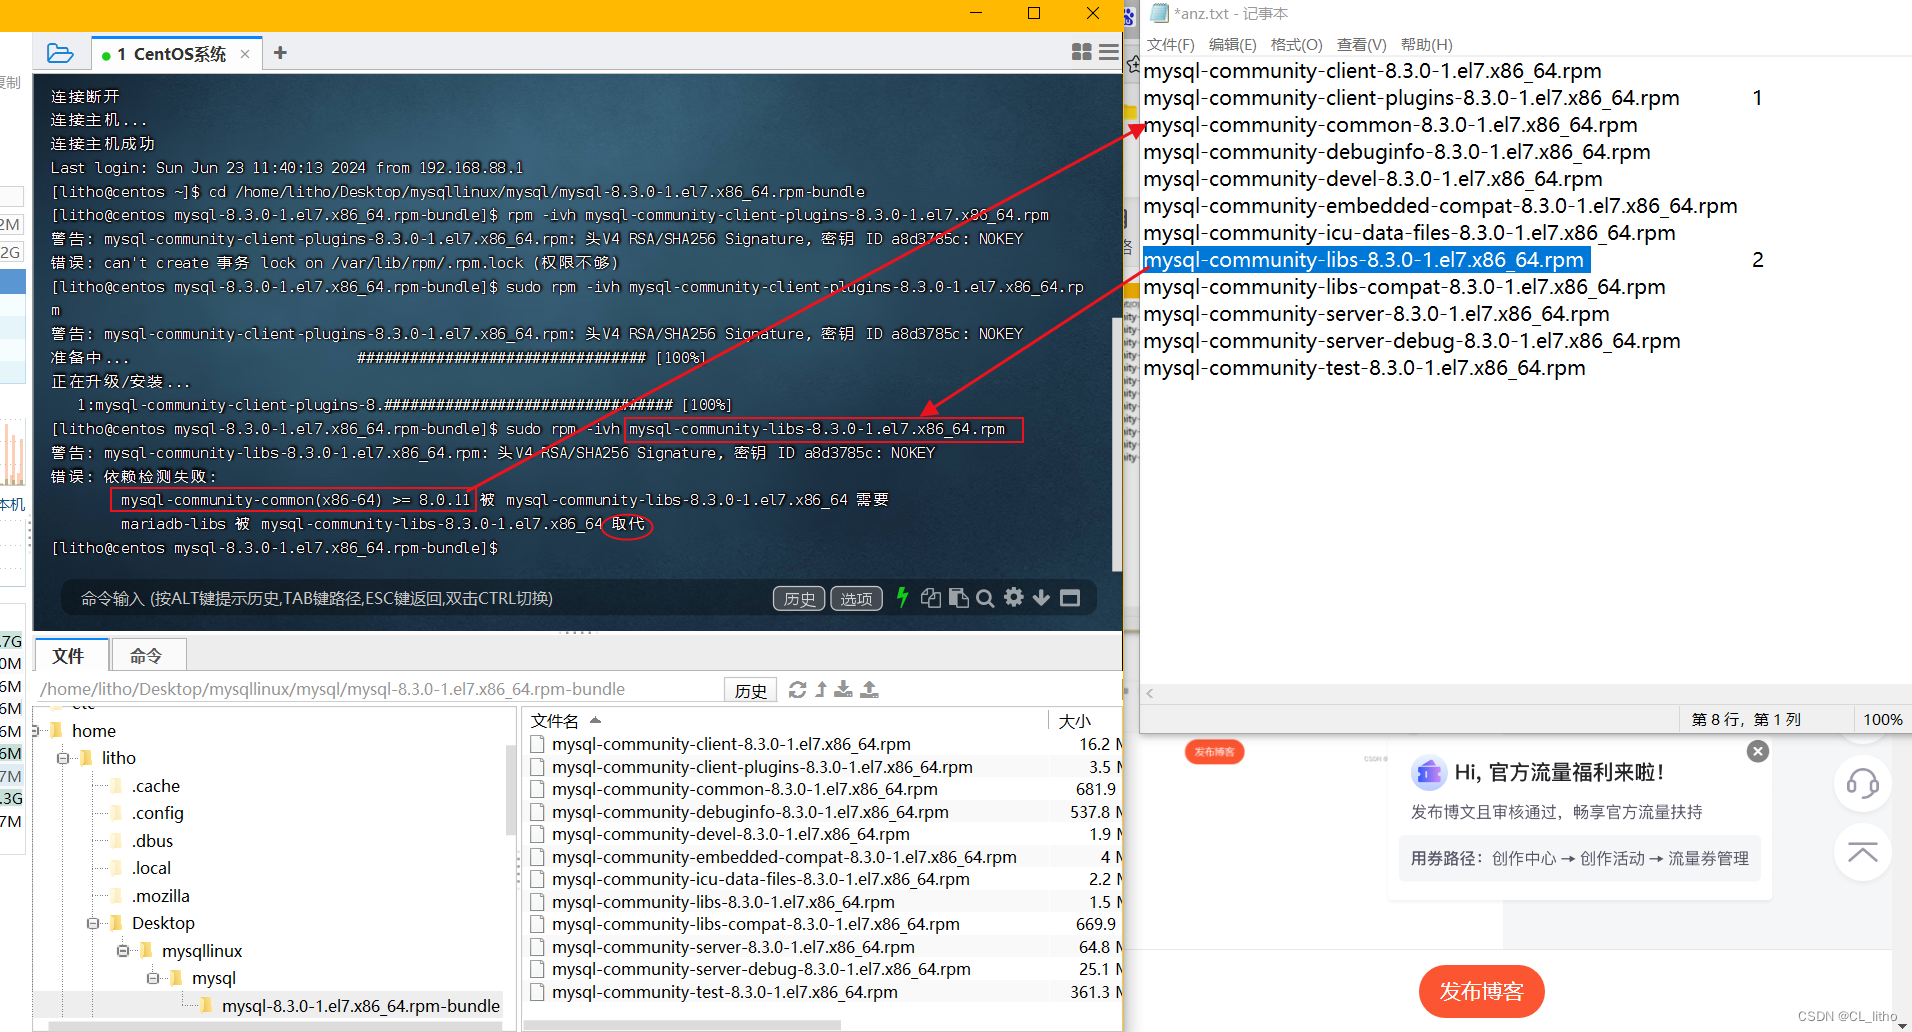This screenshot has height=1032, width=1912.
Task: Collapse the Desktop tree node
Action: (93, 923)
